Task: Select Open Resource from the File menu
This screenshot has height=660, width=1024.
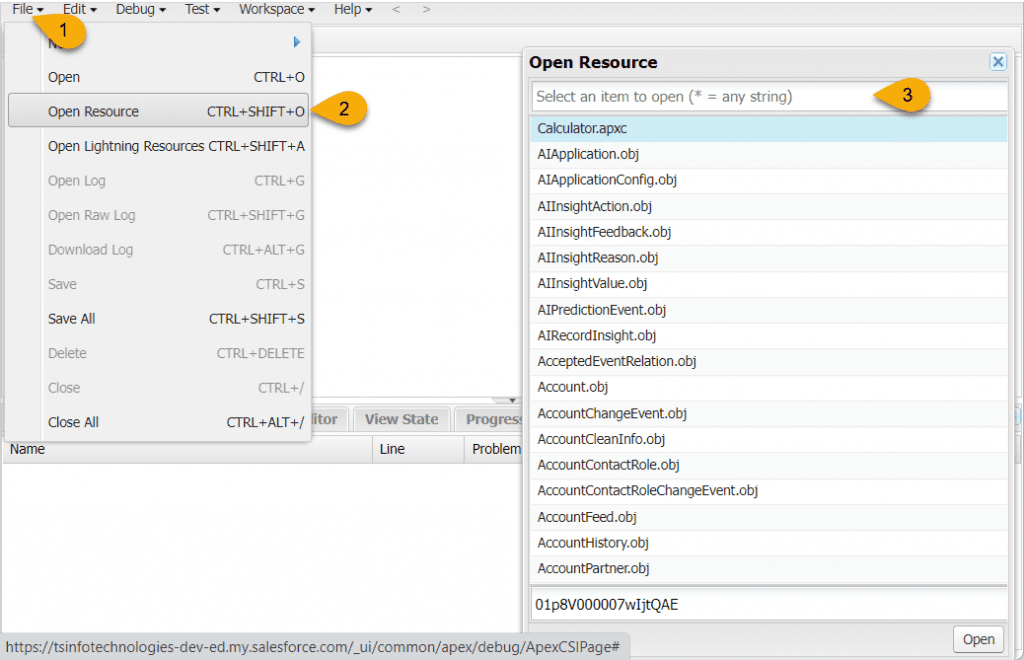Action: (95, 111)
